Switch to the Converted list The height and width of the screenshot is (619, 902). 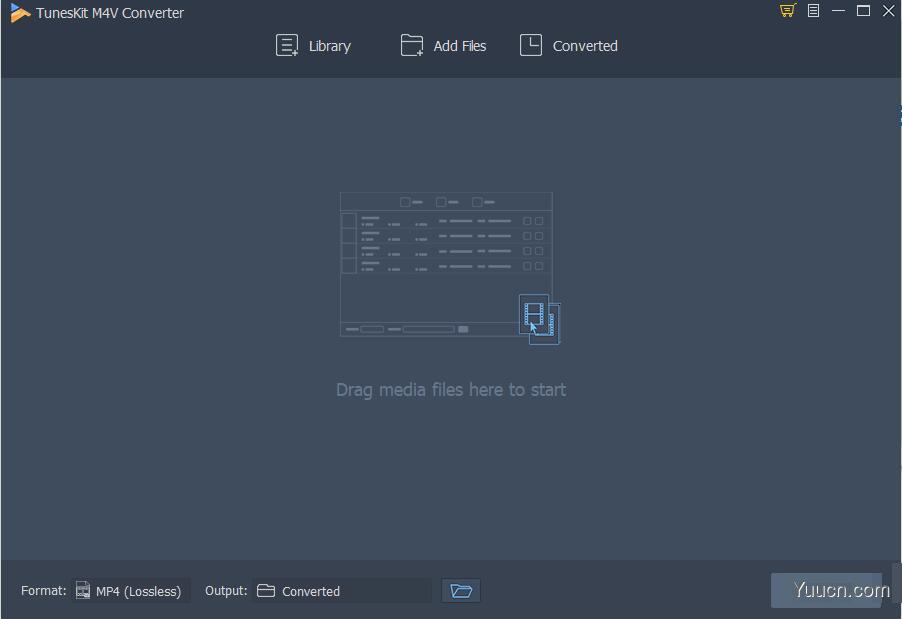pyautogui.click(x=584, y=46)
